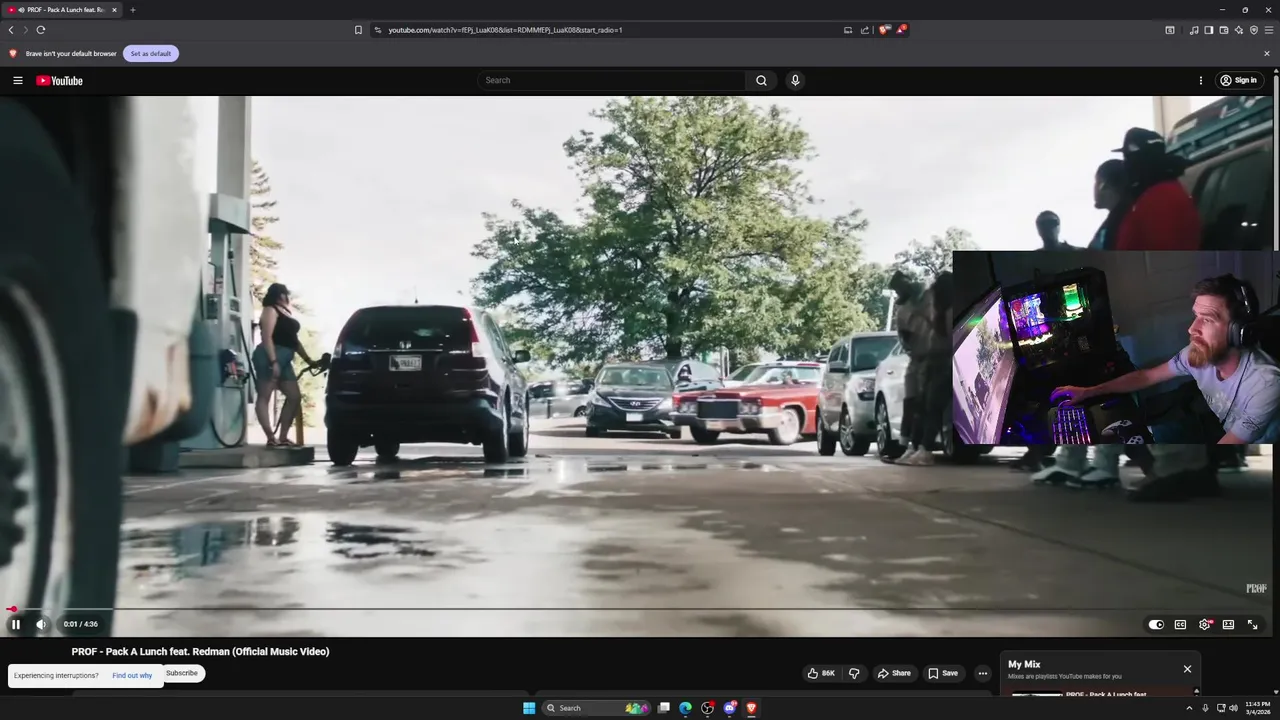Open Brave Rewards icon

tap(901, 30)
